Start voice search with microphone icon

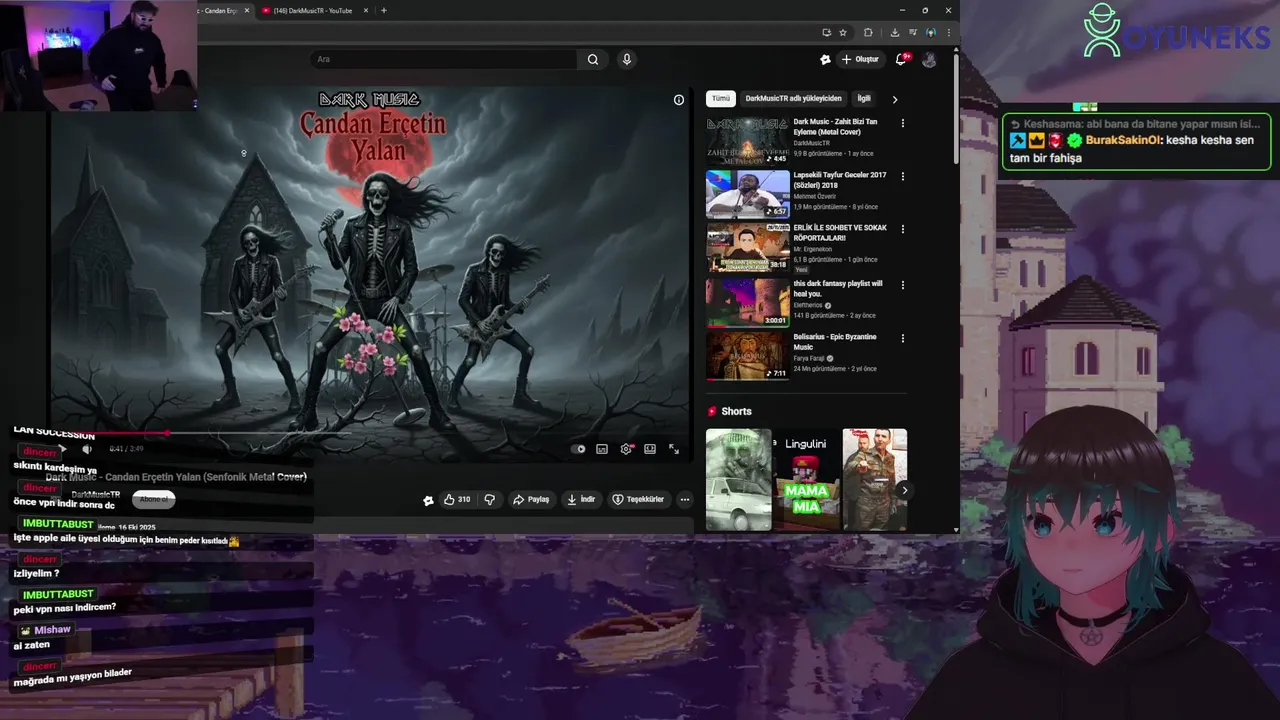(627, 59)
